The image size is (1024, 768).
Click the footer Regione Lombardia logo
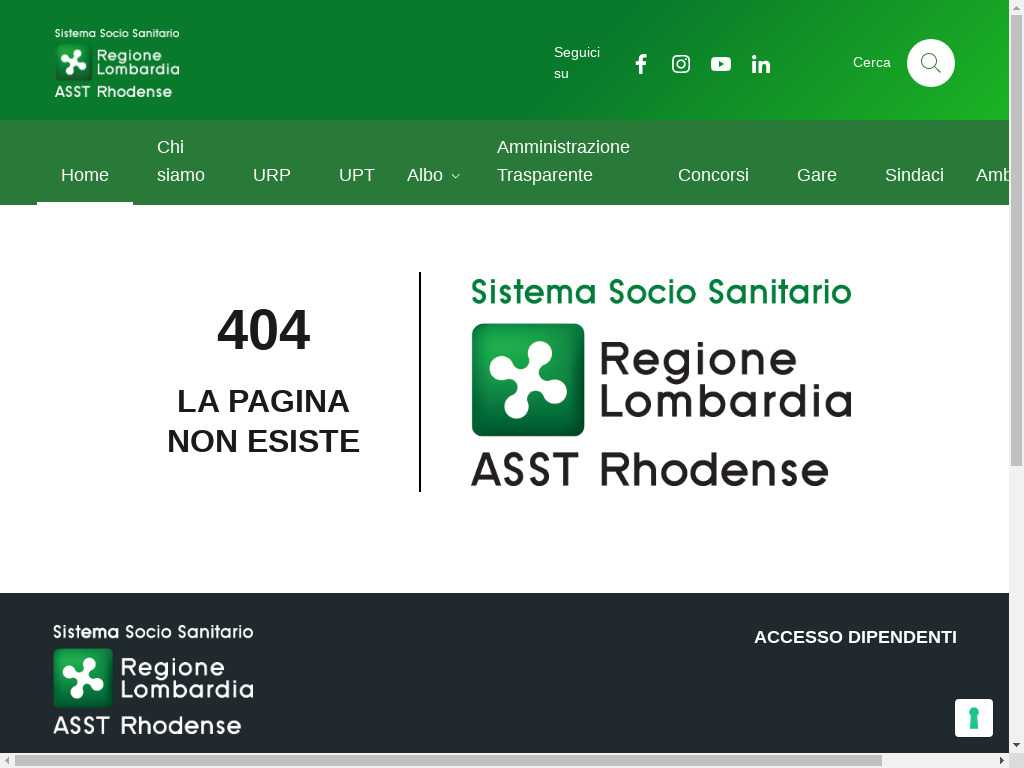153,680
